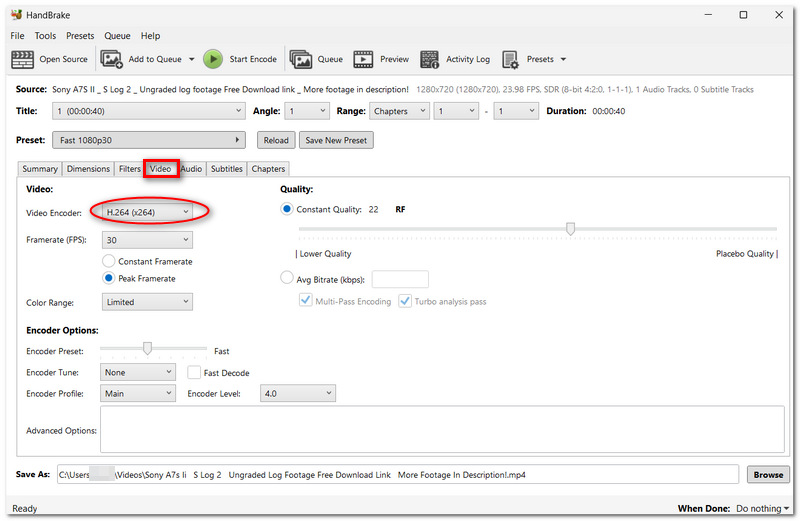Screen dimensions: 800x521
Task: Expand the Video Encoder H.264 dropdown
Action: (147, 212)
